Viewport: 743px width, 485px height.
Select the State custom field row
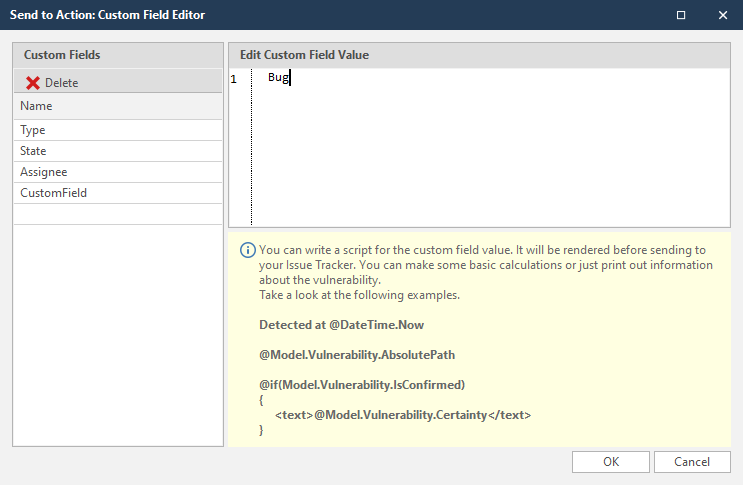(117, 151)
